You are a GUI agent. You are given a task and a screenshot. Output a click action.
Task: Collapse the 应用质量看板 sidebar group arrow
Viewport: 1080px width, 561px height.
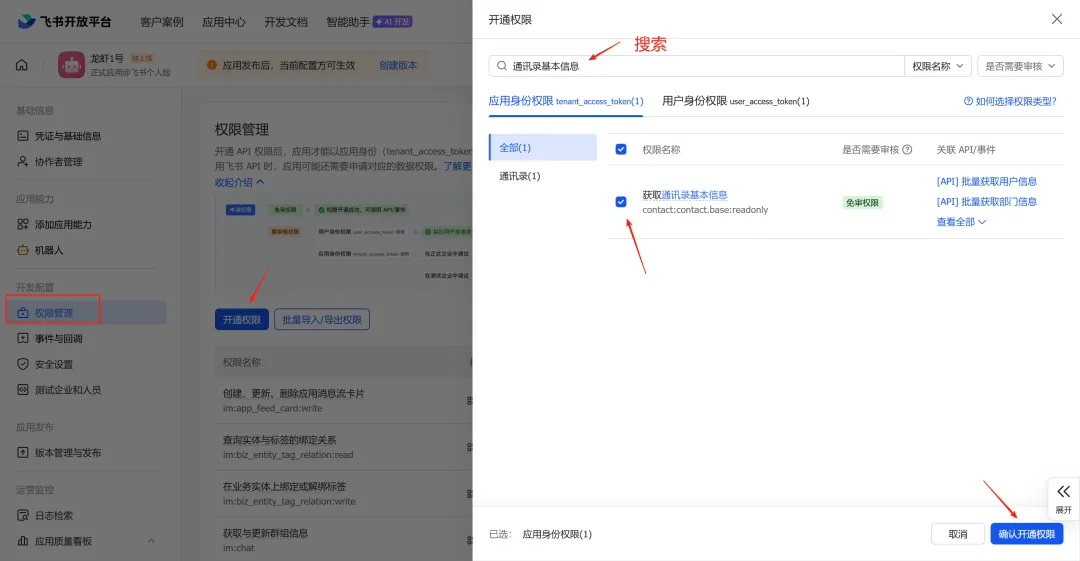(151, 541)
